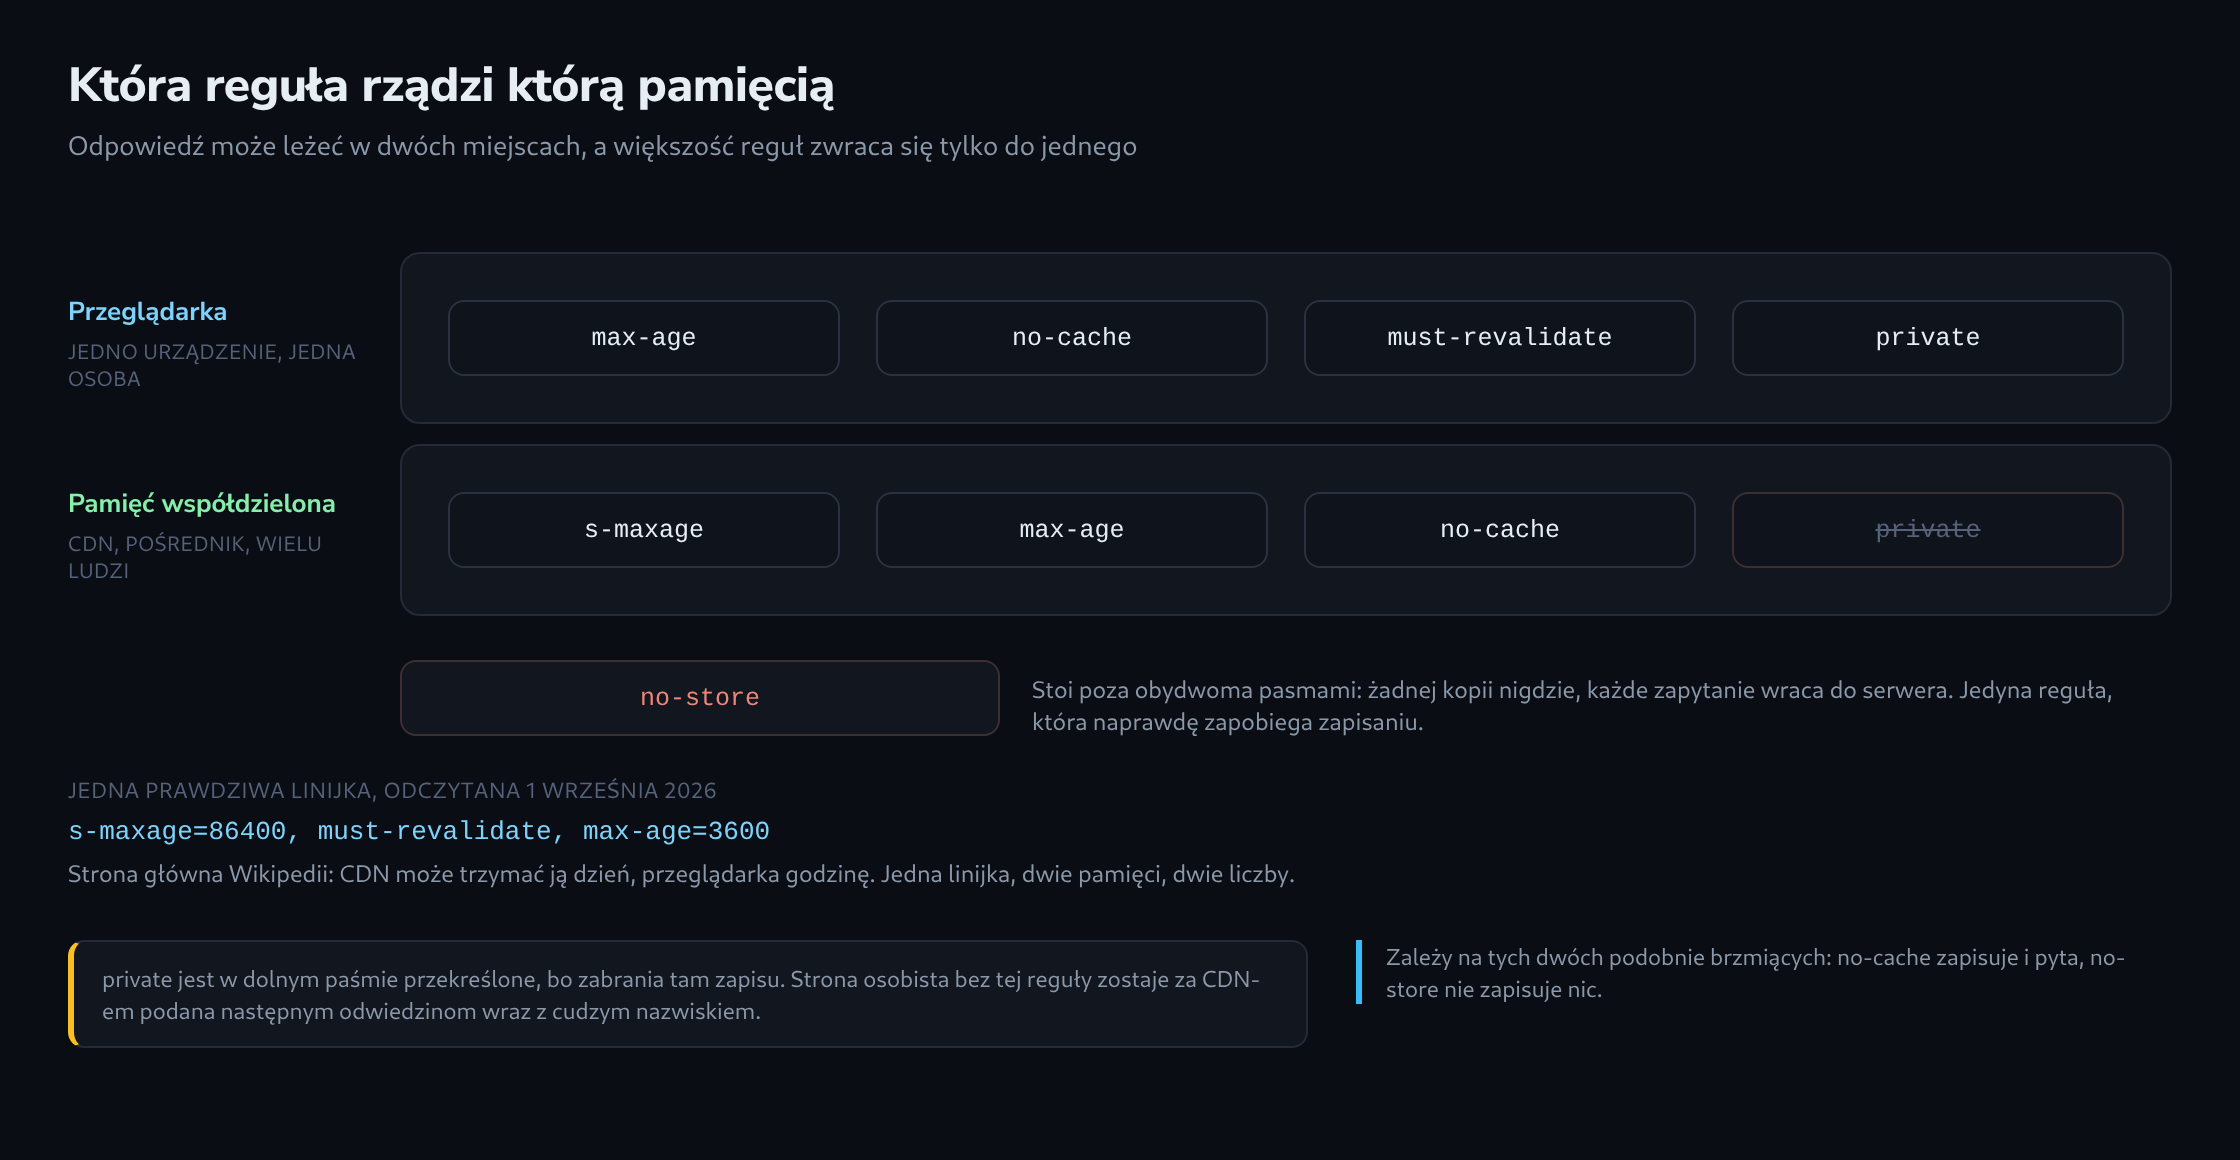The height and width of the screenshot is (1160, 2240).
Task: Click no-cache in Pamięć współdzielona row
Action: click(x=1500, y=530)
